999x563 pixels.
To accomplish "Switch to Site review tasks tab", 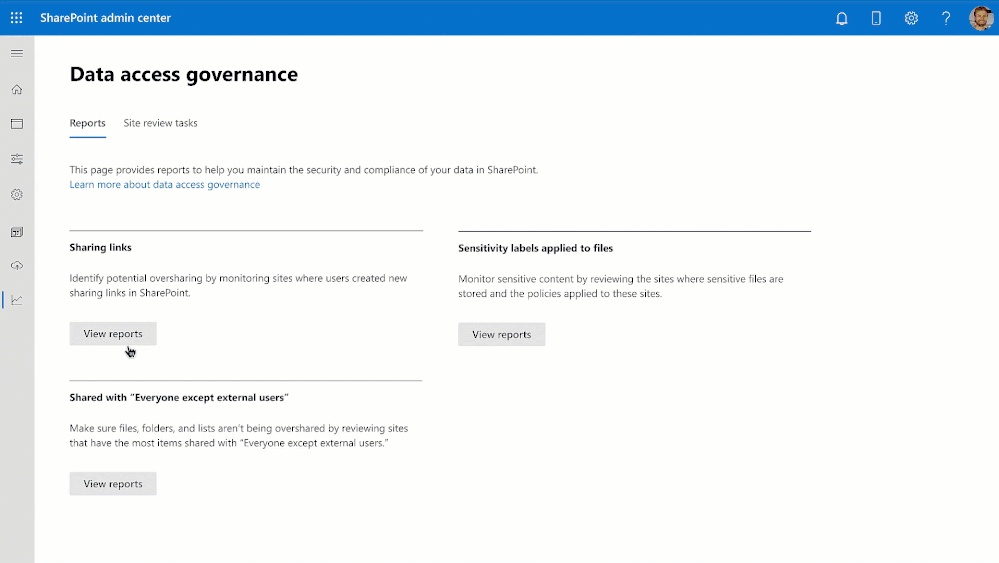I will tap(161, 124).
